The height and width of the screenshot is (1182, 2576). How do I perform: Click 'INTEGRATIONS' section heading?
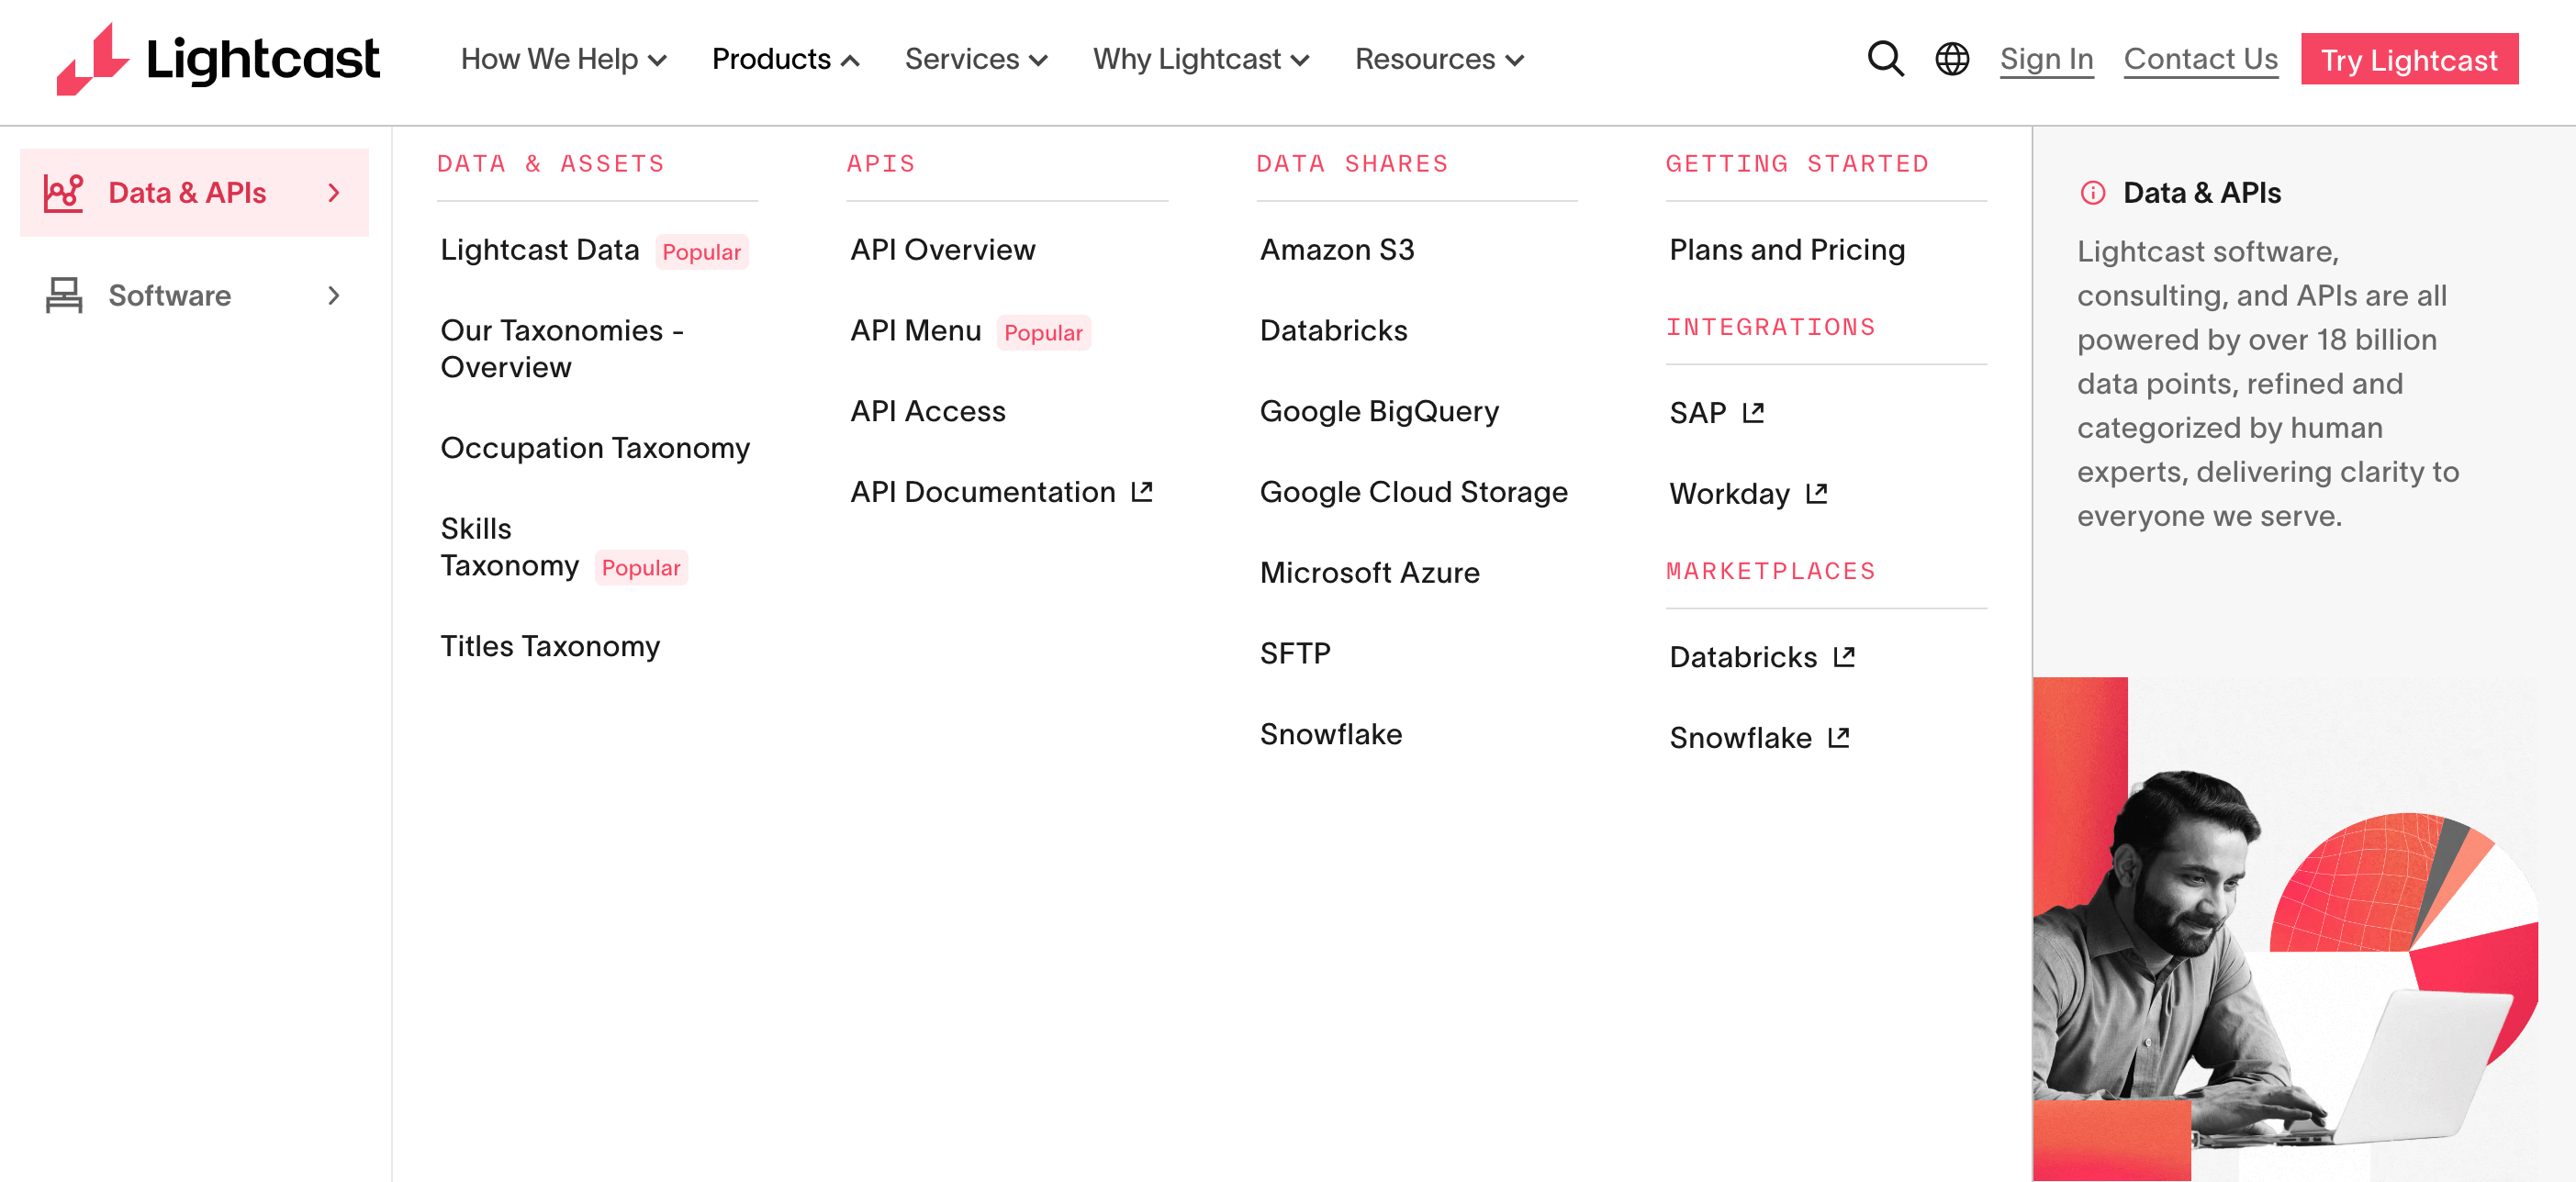coord(1770,327)
